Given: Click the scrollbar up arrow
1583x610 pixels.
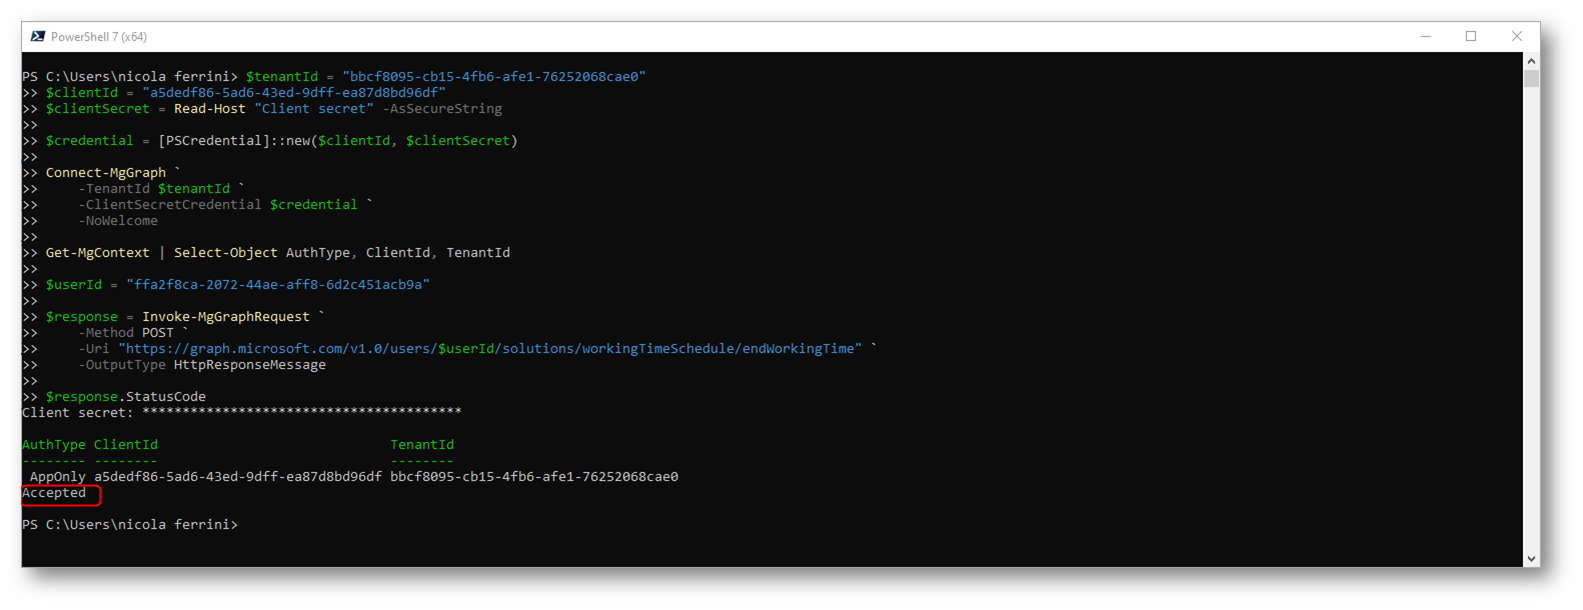Looking at the screenshot, I should (1531, 61).
